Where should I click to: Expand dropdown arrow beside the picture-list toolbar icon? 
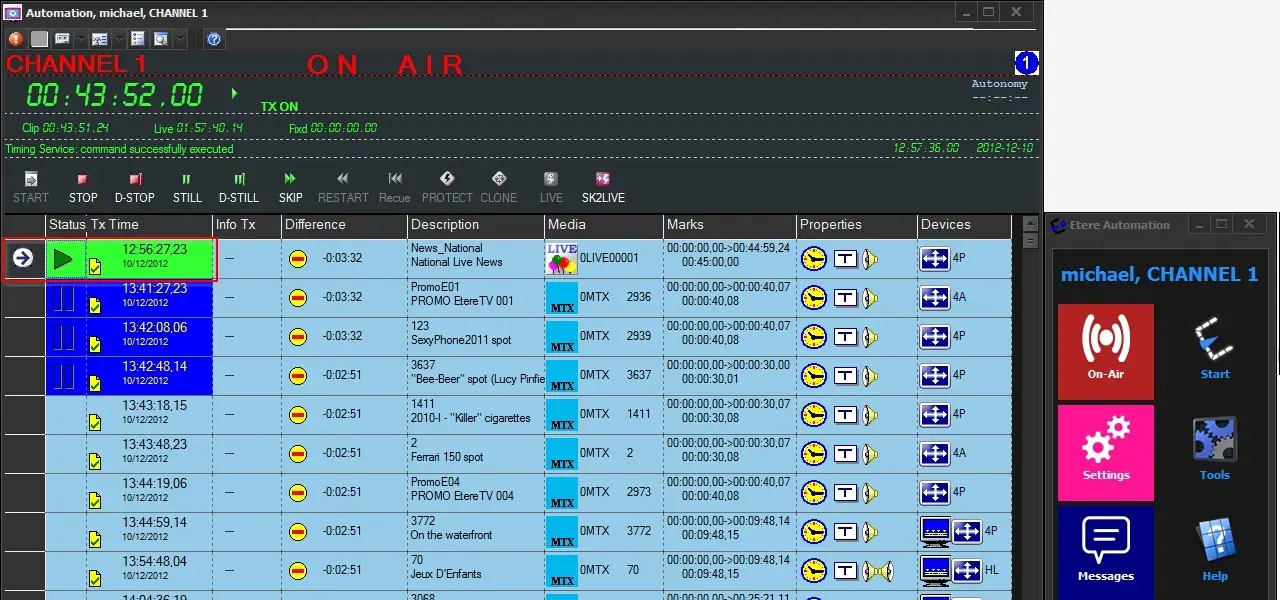pos(118,39)
